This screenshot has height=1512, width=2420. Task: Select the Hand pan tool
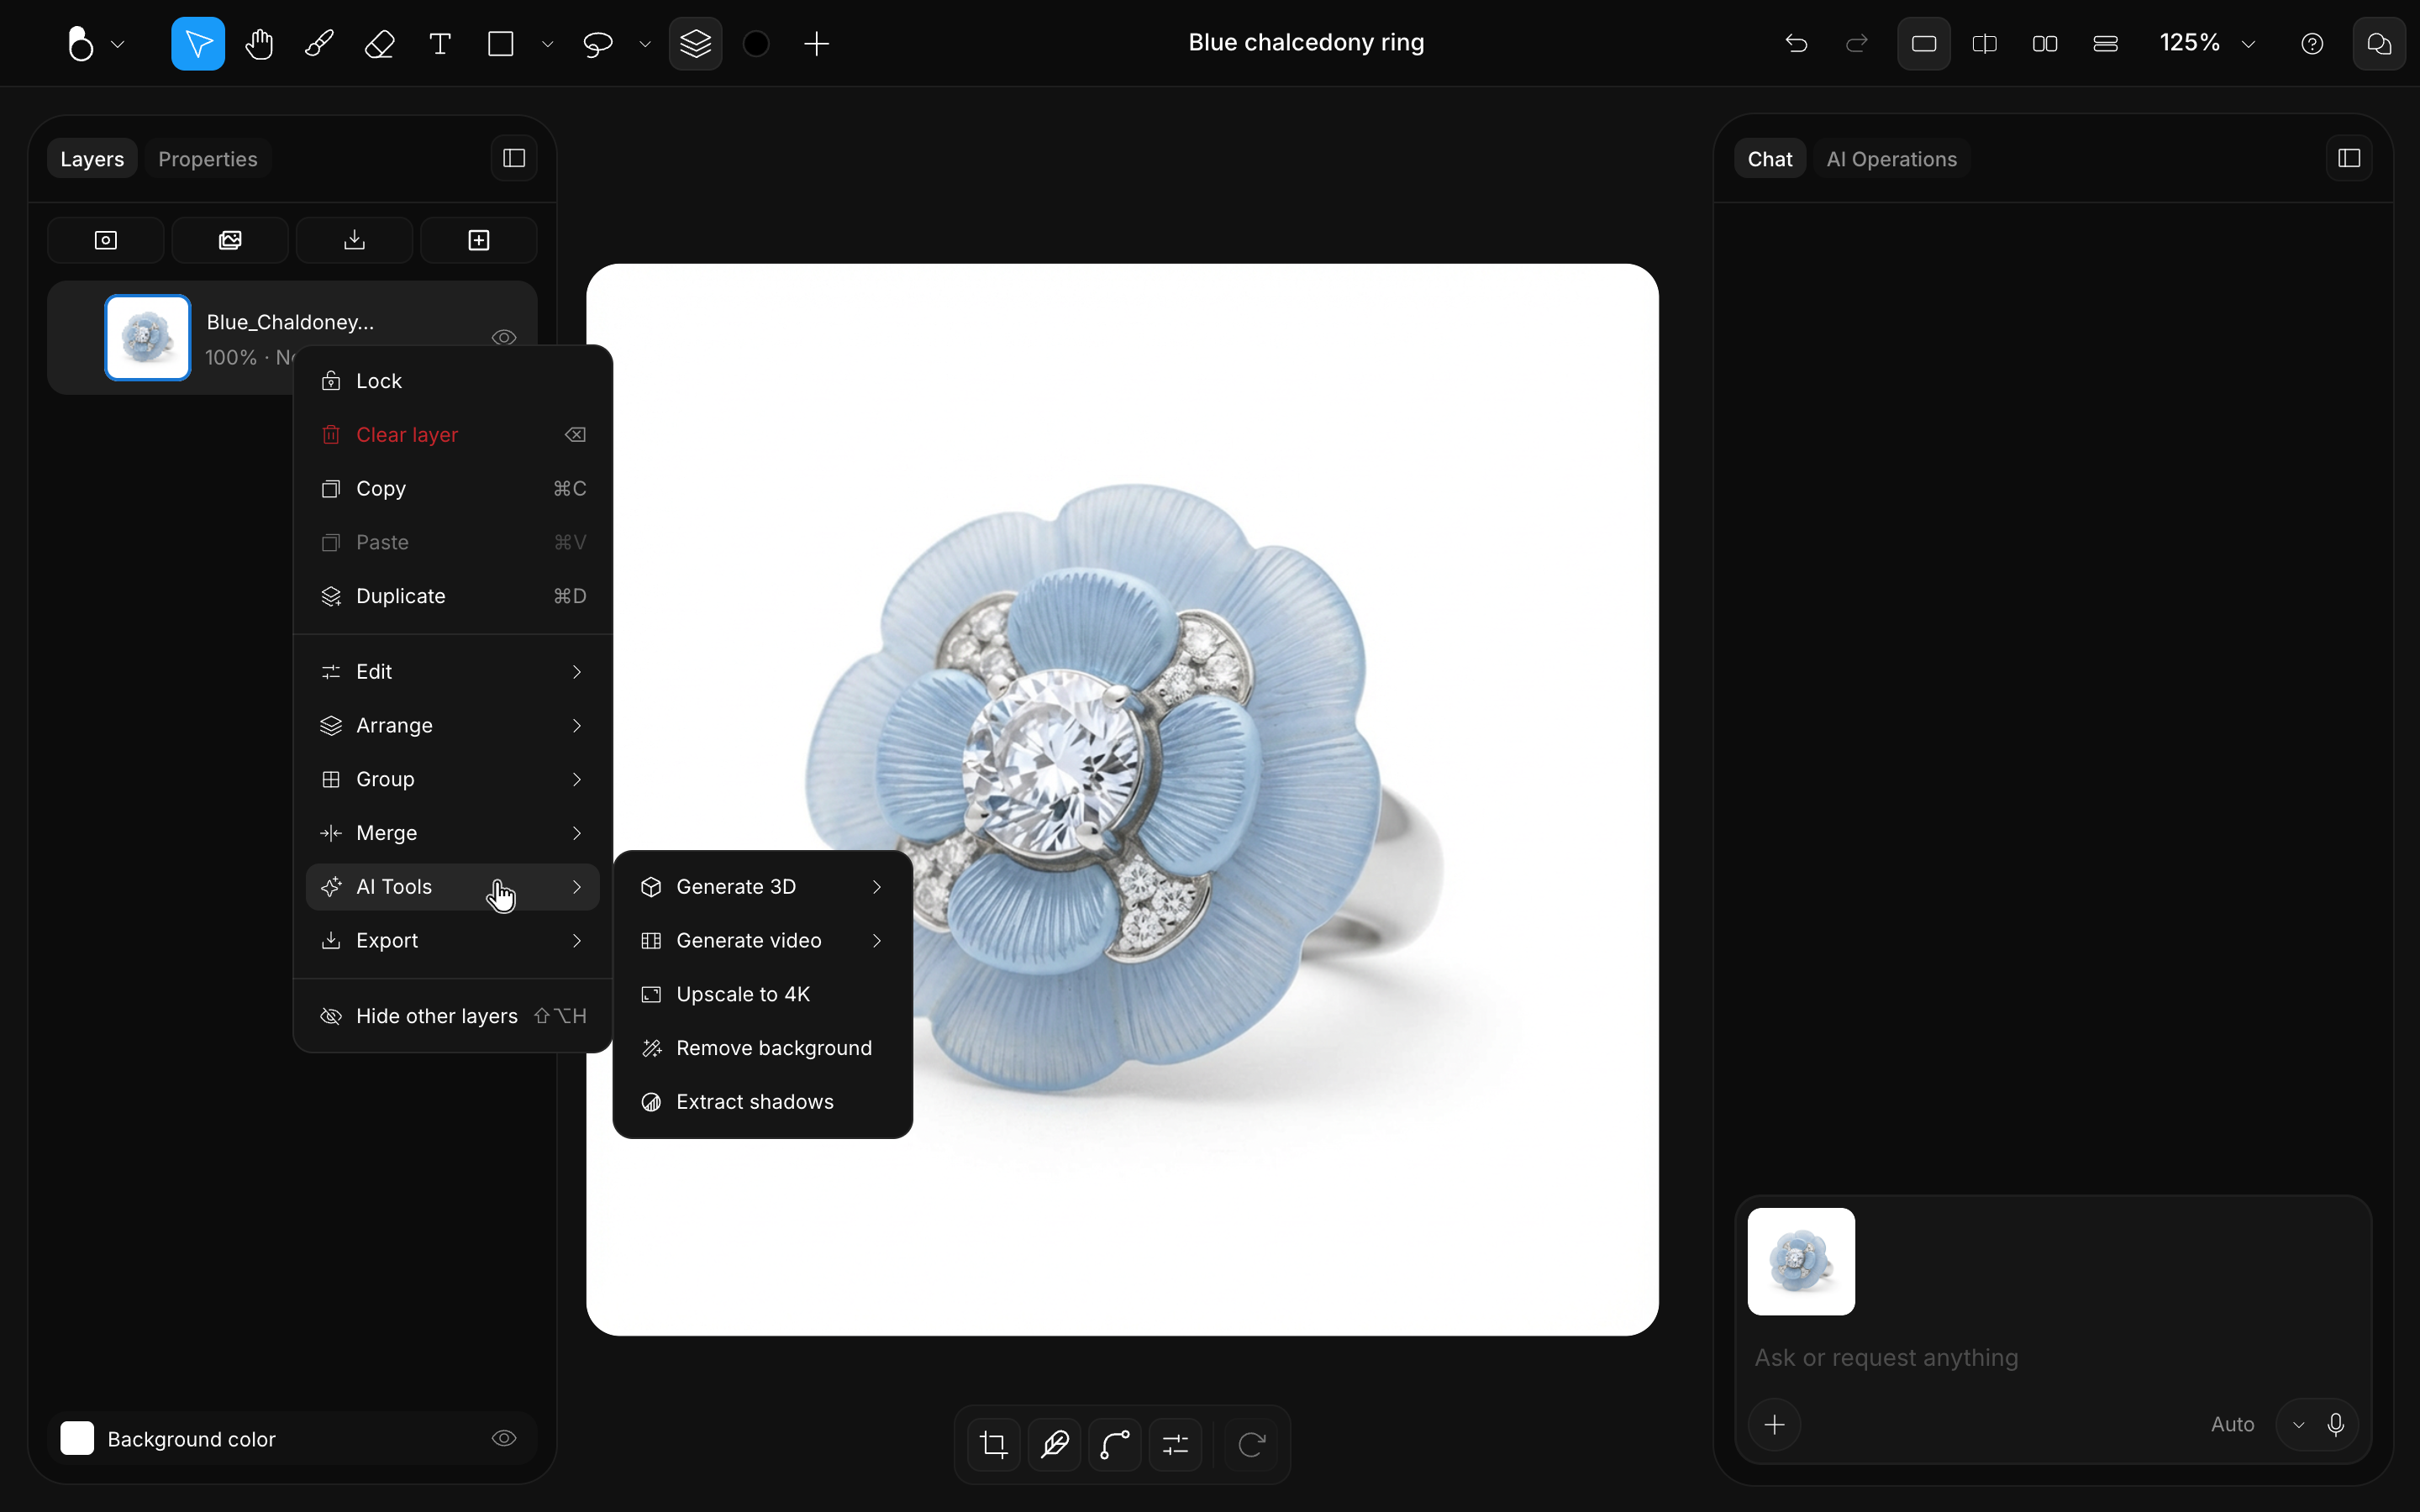click(x=259, y=44)
